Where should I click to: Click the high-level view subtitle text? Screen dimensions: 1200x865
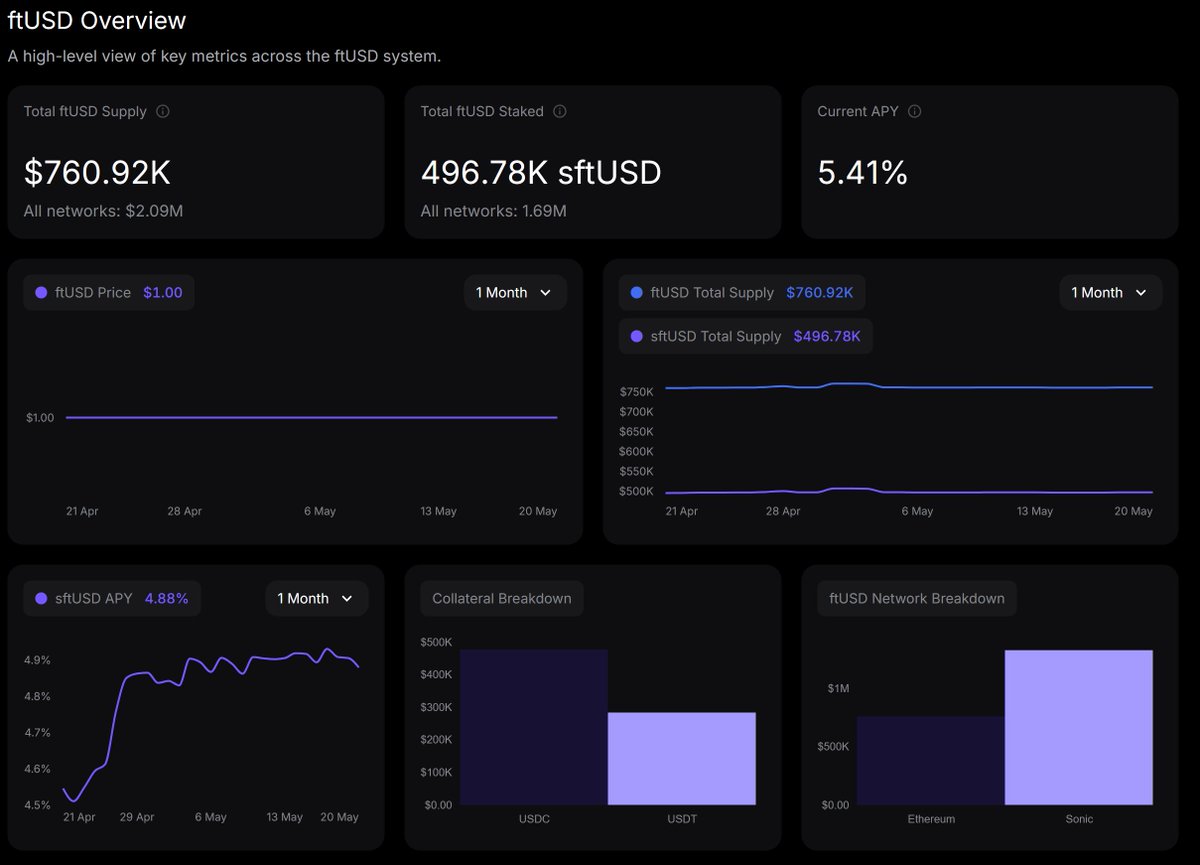[x=224, y=56]
